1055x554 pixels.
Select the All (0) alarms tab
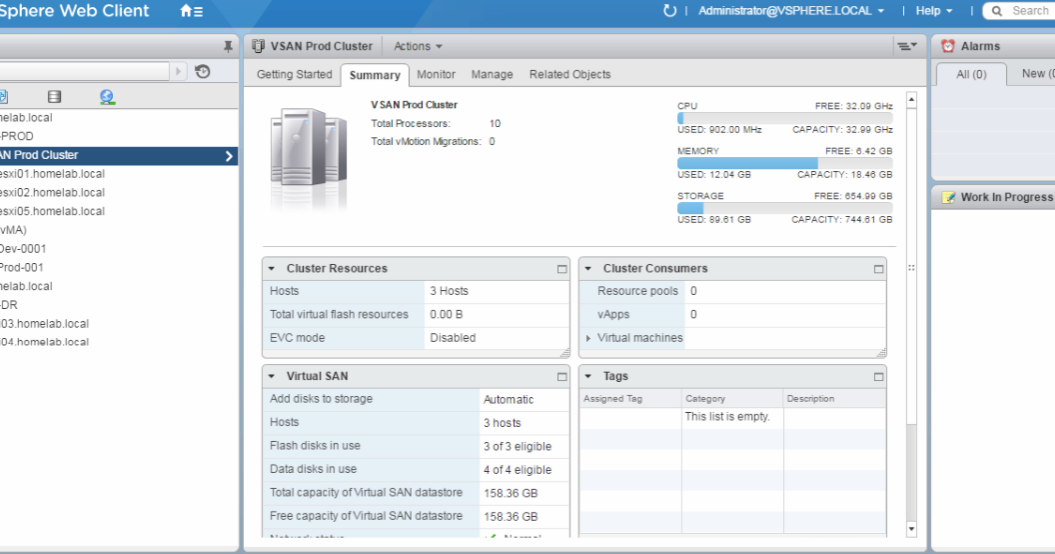971,74
